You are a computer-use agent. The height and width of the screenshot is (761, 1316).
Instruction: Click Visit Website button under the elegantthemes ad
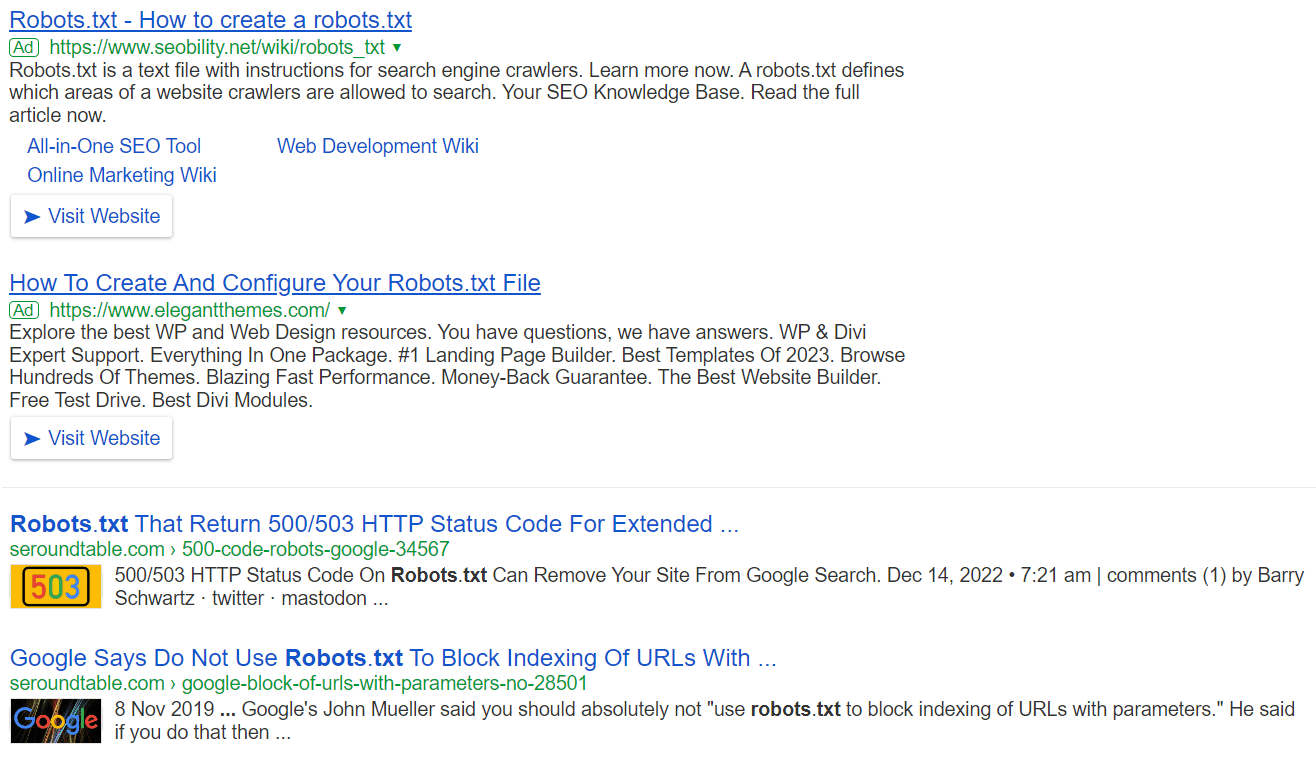pyautogui.click(x=91, y=438)
